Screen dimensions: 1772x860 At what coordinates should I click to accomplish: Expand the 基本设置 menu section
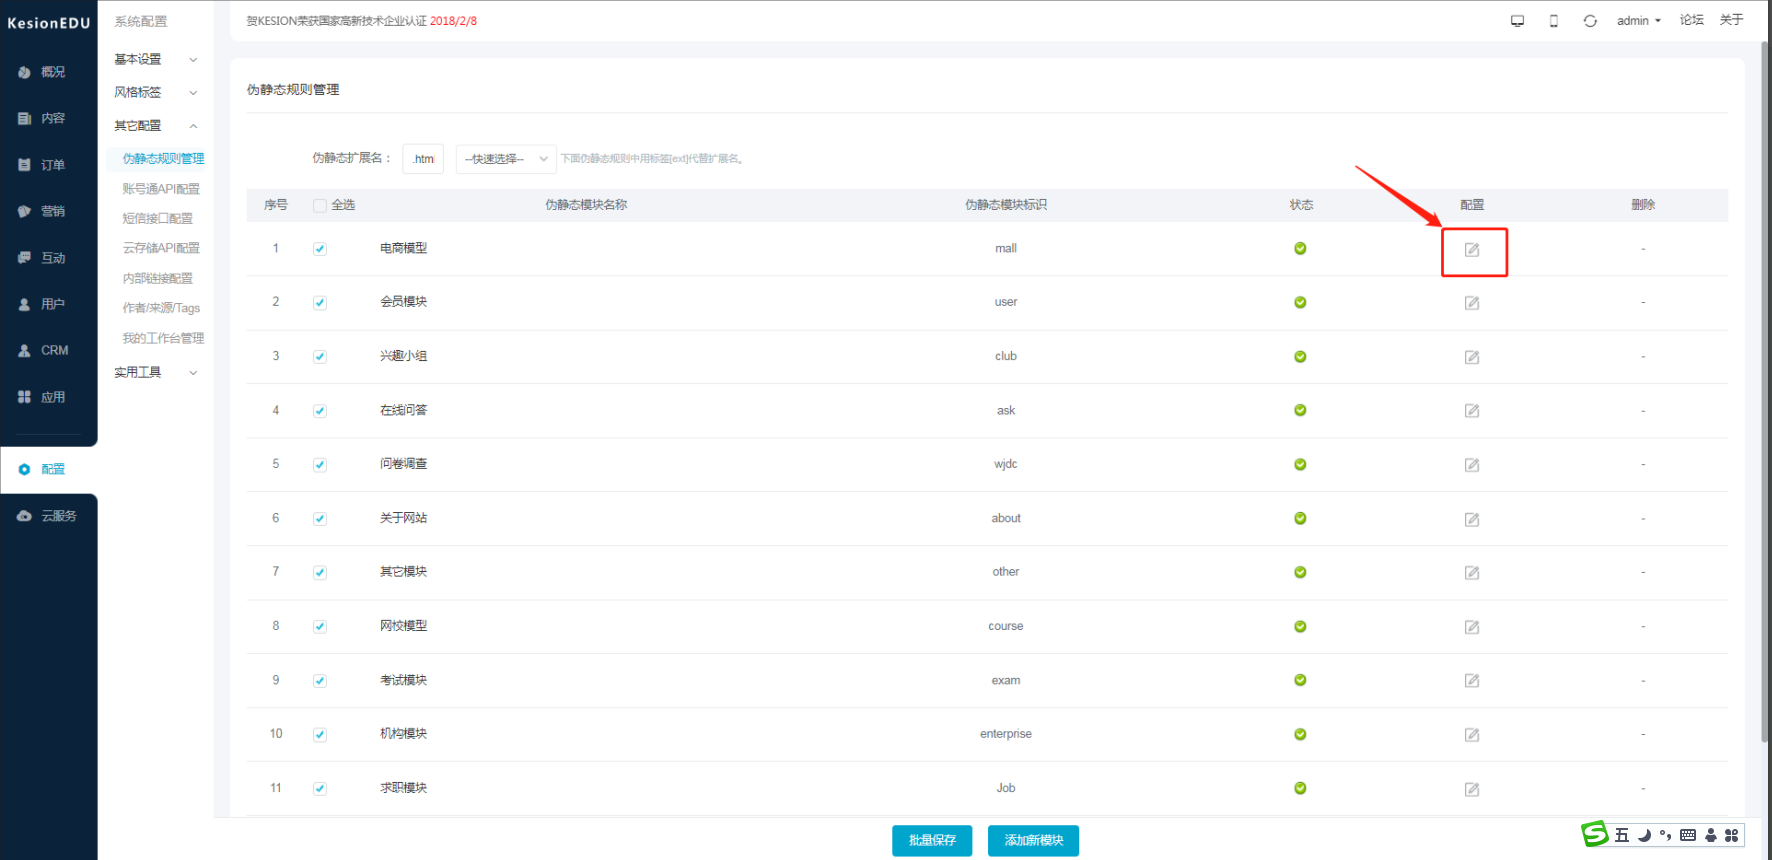click(x=156, y=59)
